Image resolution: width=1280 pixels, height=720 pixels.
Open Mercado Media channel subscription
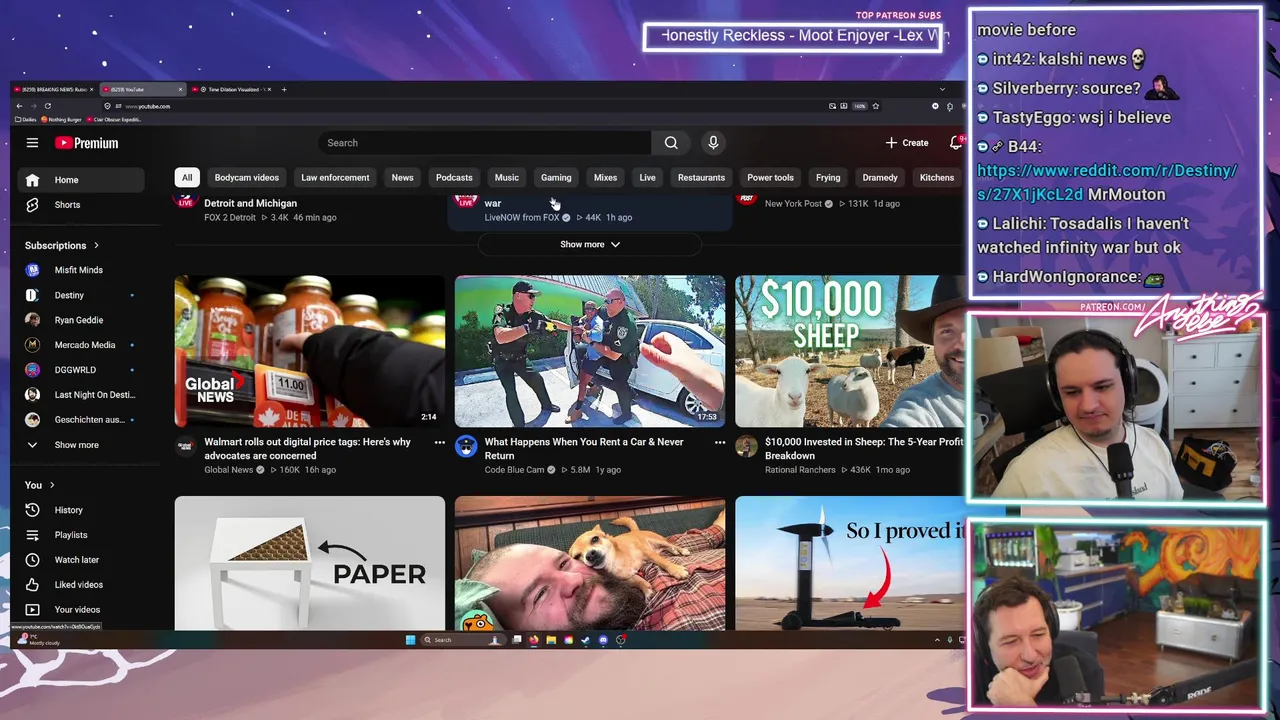click(x=82, y=345)
